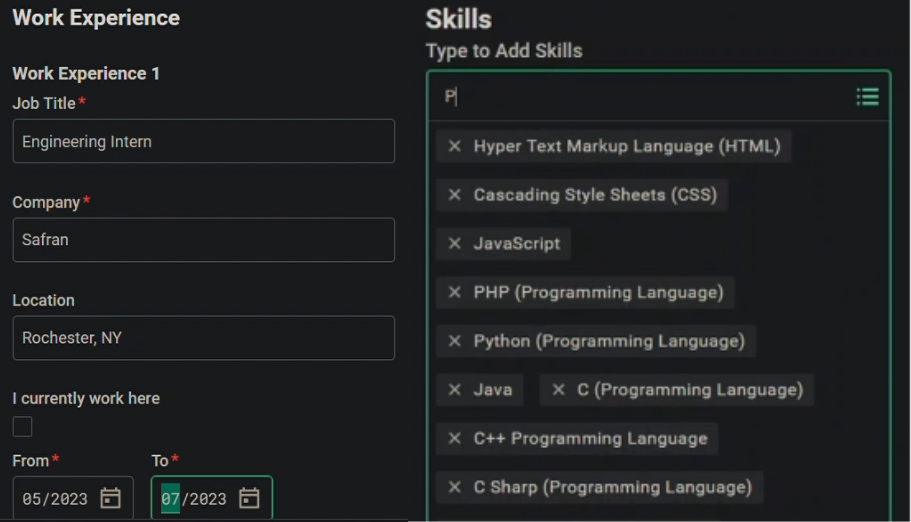Select the Type to Add Skills label

coord(504,51)
